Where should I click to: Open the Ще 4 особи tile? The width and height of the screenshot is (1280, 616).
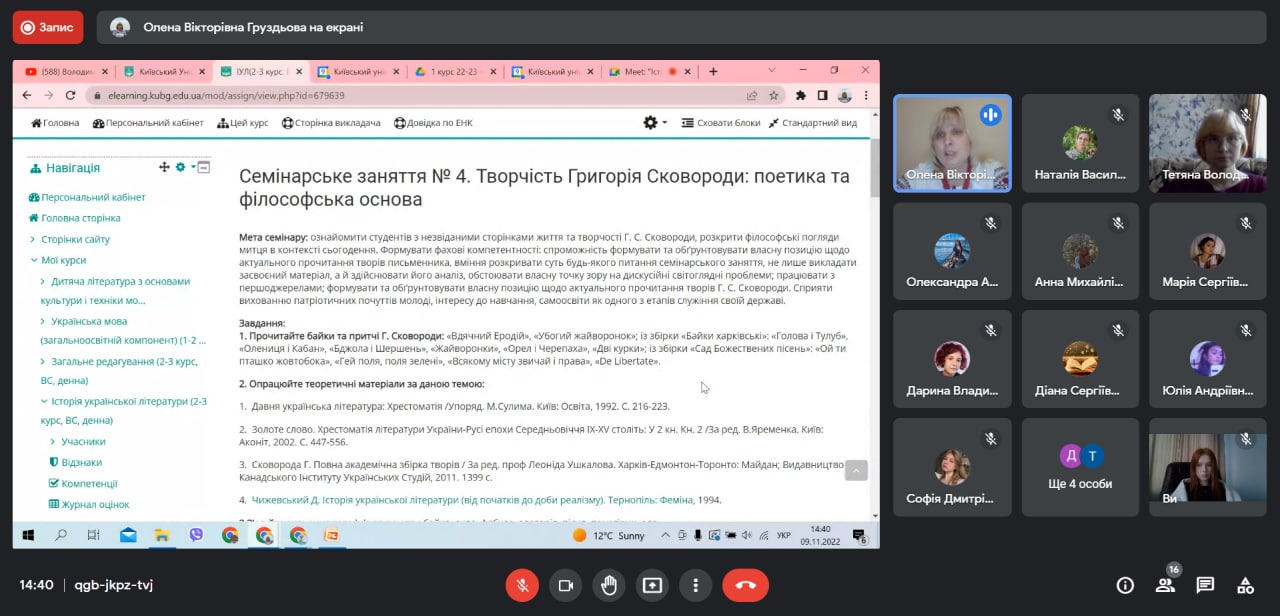(x=1080, y=467)
